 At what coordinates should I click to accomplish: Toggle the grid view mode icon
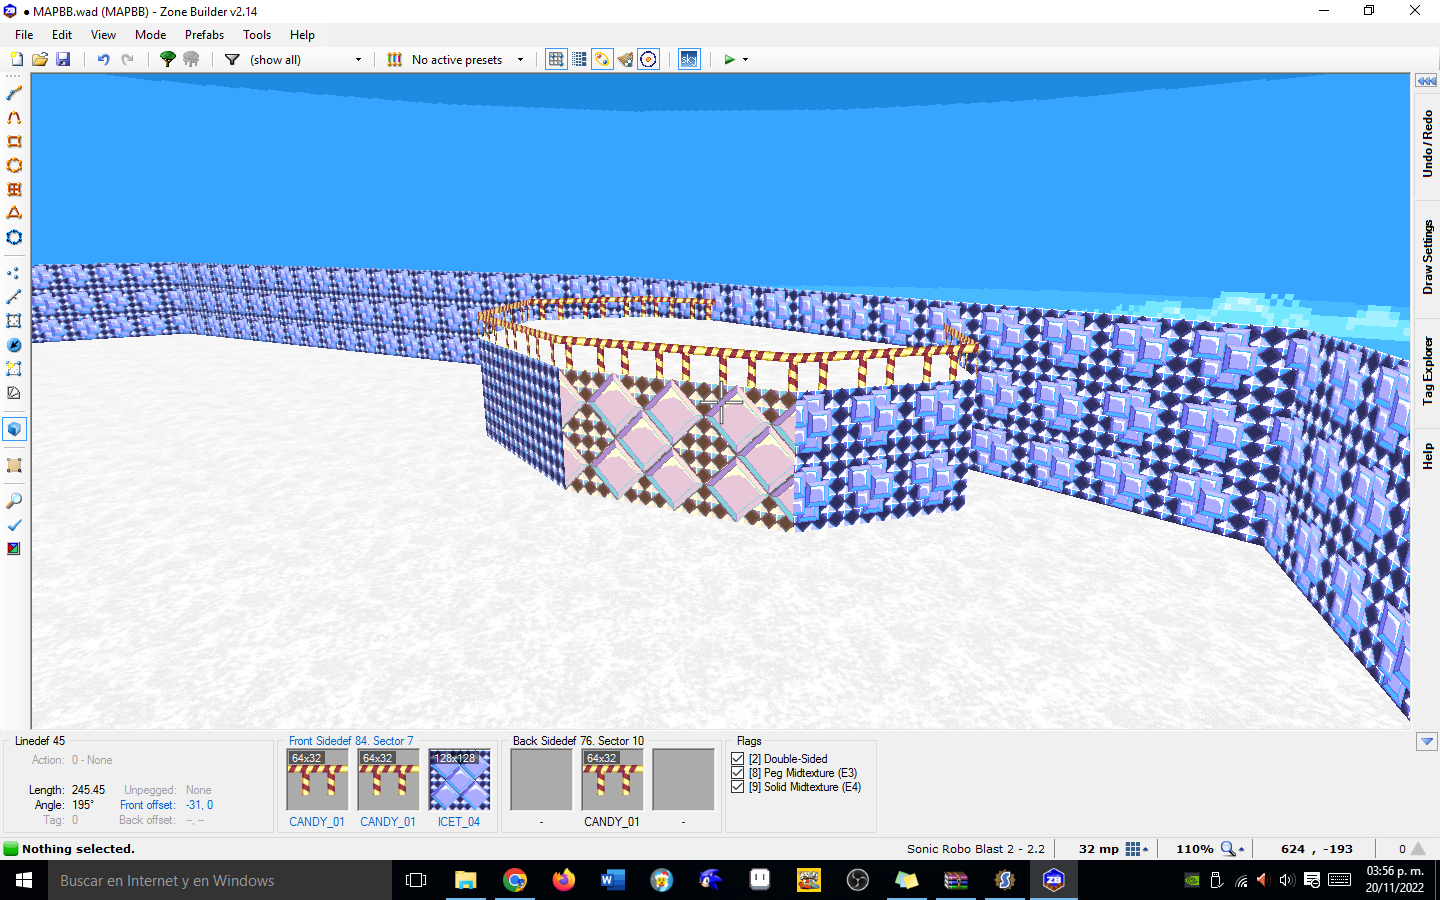point(556,60)
